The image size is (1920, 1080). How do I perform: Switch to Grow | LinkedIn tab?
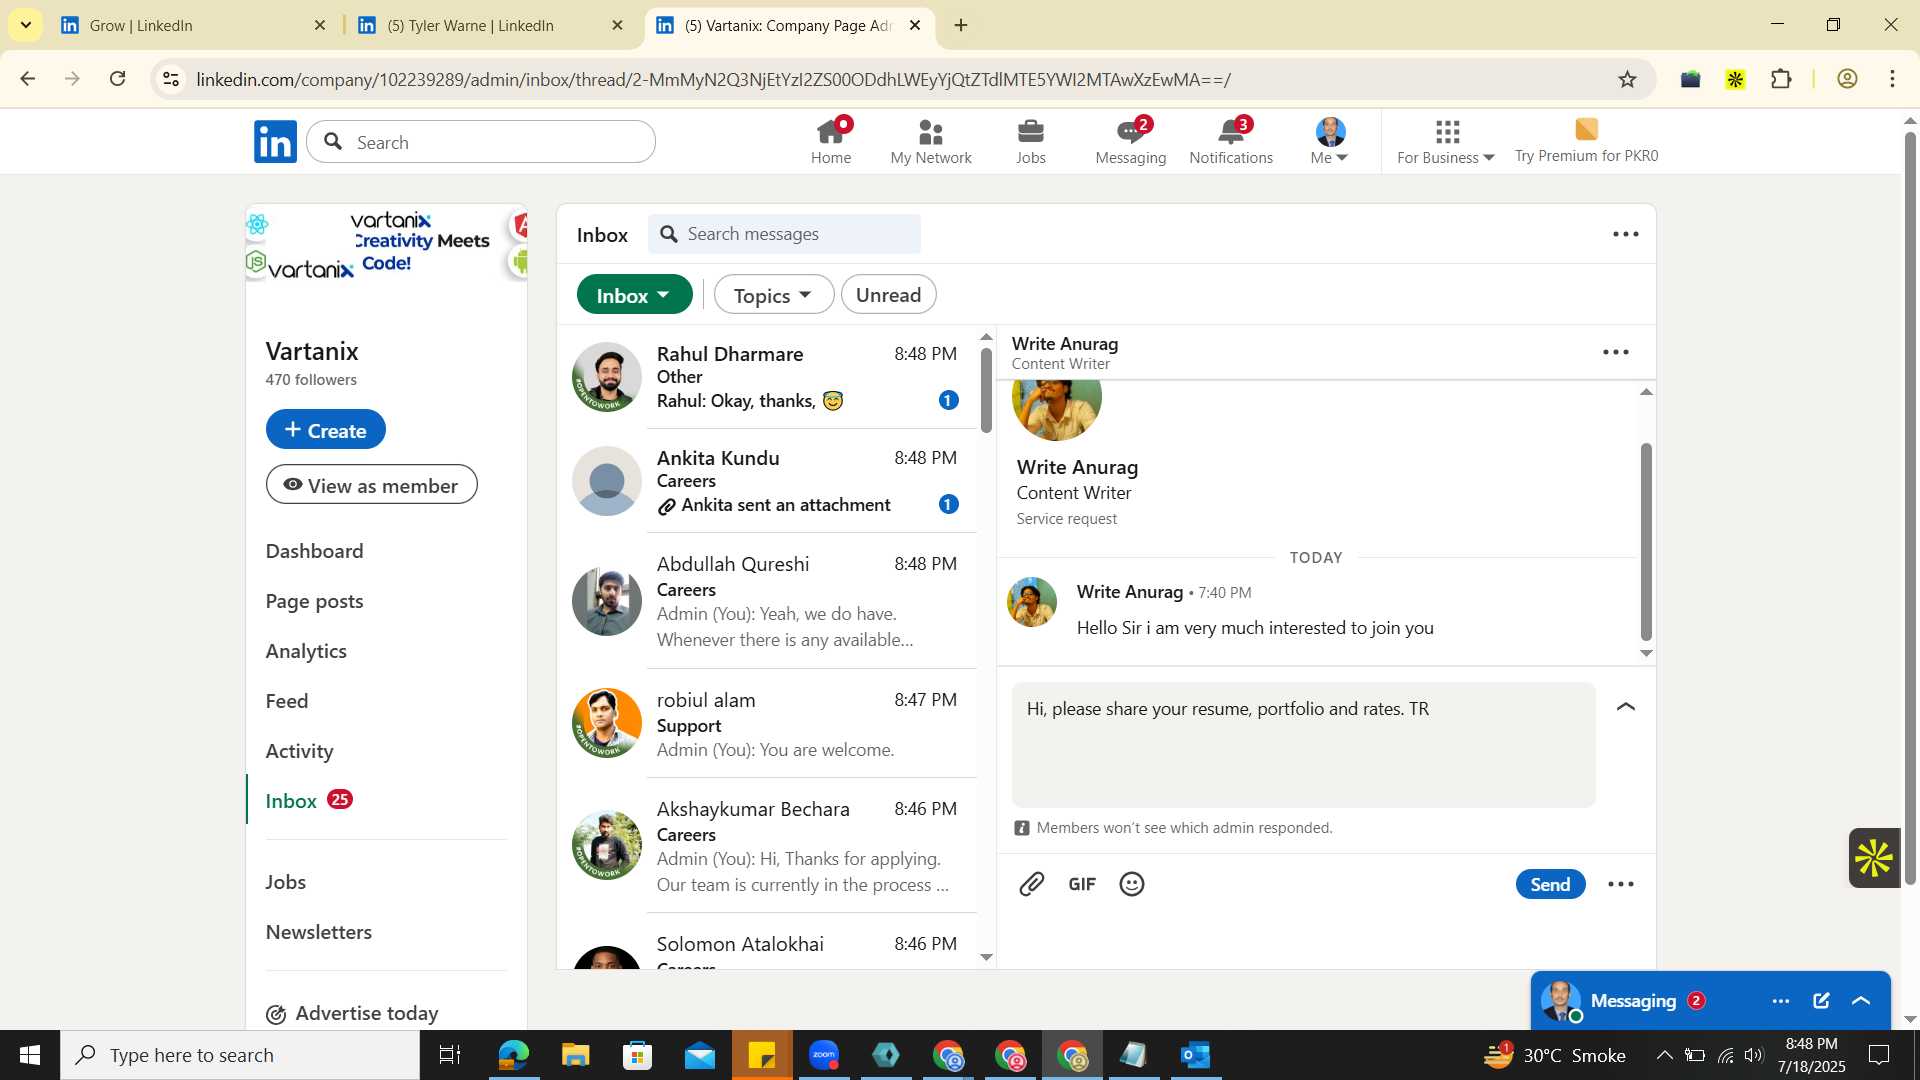tap(193, 25)
